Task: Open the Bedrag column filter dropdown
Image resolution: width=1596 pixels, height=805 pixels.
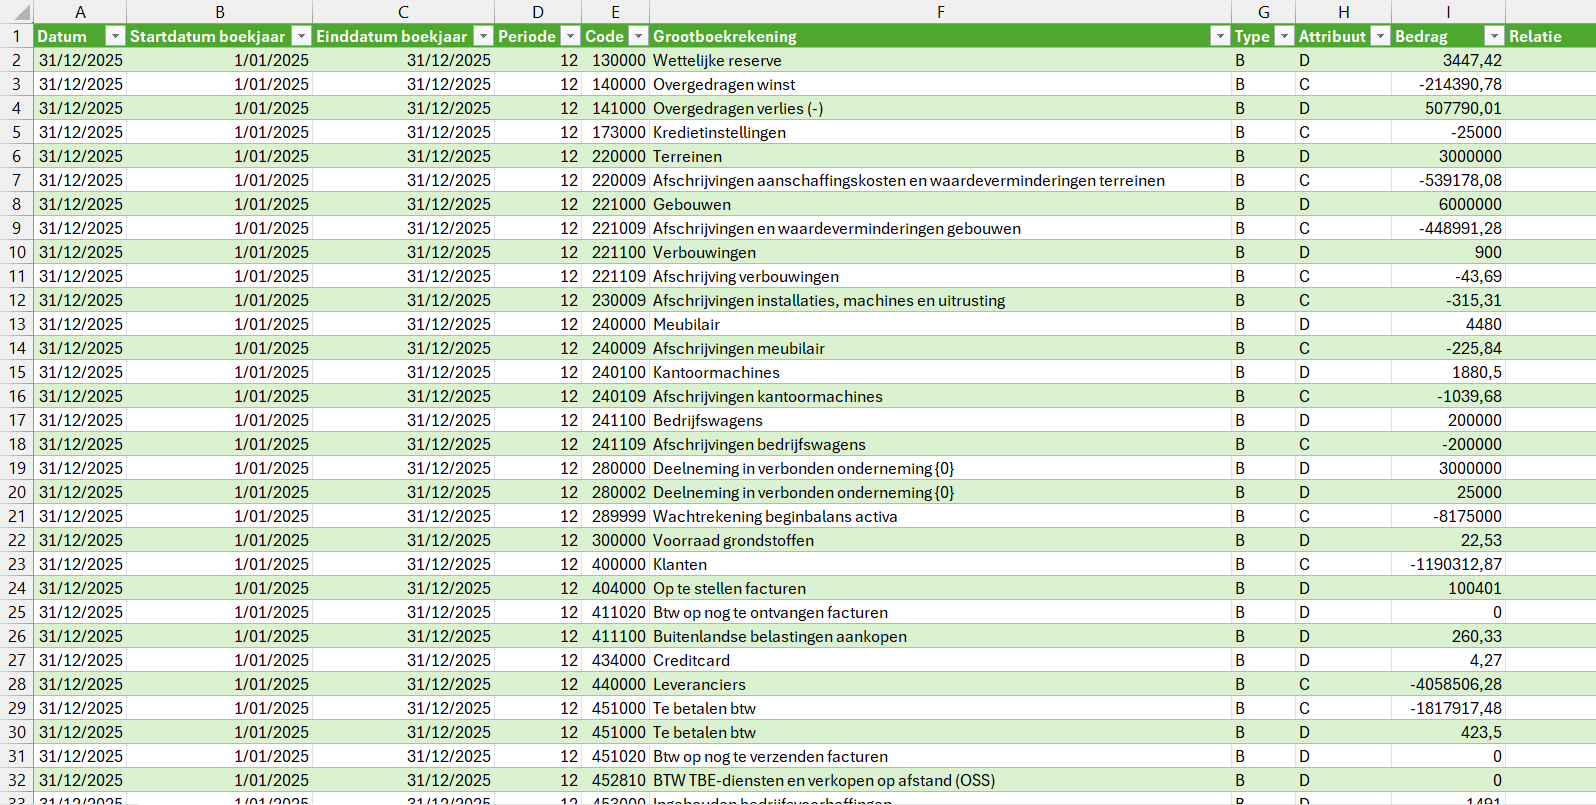Action: pyautogui.click(x=1494, y=36)
